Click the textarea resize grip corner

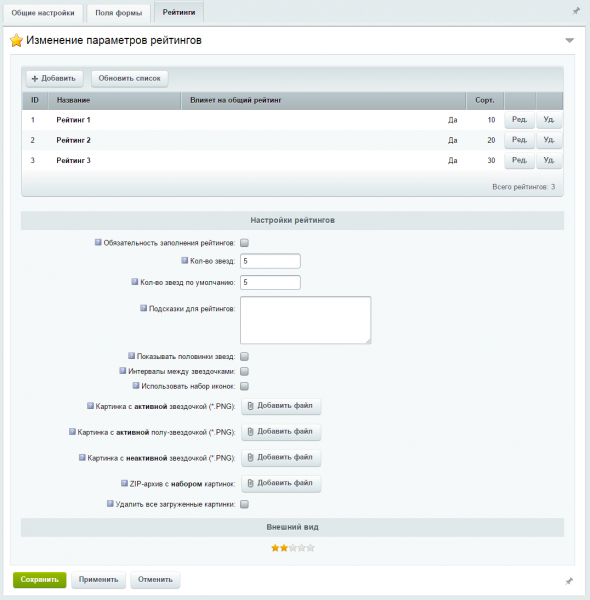[368, 341]
